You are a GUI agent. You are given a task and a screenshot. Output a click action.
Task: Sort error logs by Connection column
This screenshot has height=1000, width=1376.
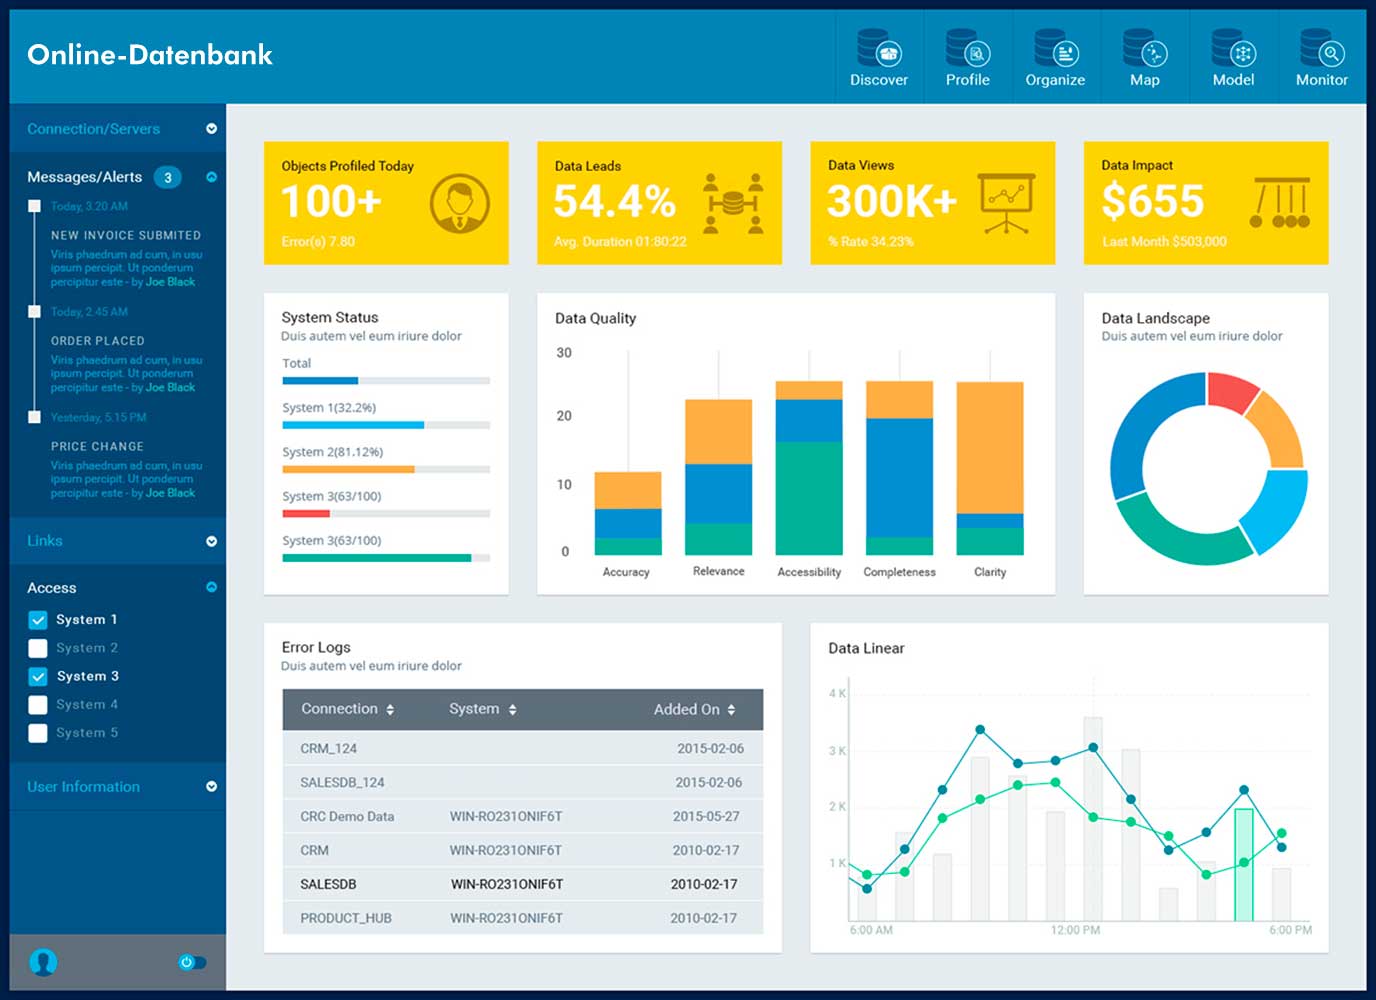[390, 709]
